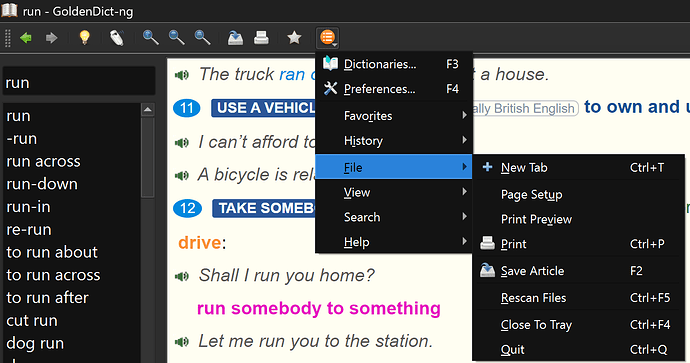Play audio for 'Shall I run you home?'

pos(182,276)
